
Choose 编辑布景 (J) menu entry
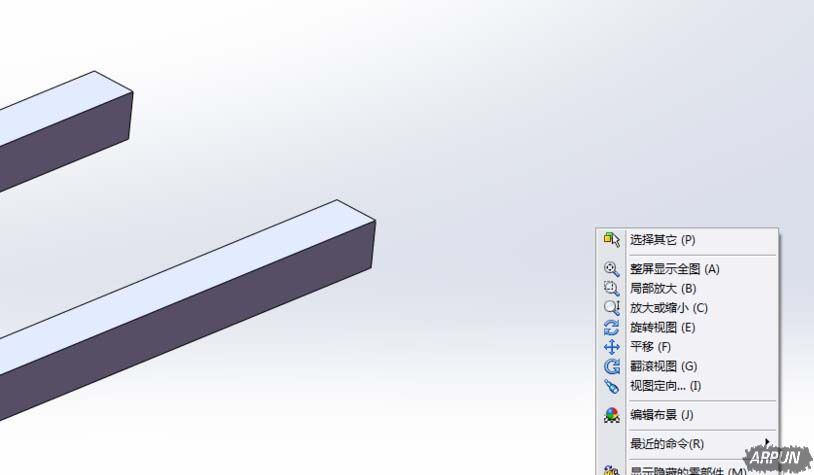[687, 415]
